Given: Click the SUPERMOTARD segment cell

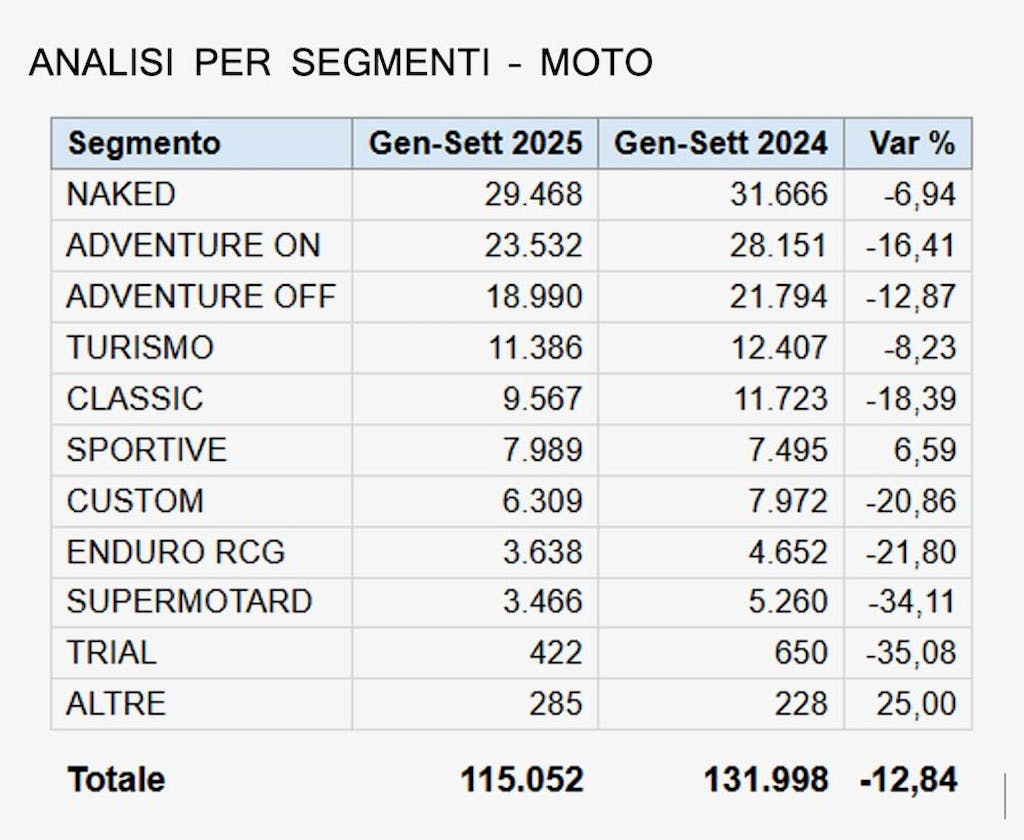Looking at the screenshot, I should point(189,602).
